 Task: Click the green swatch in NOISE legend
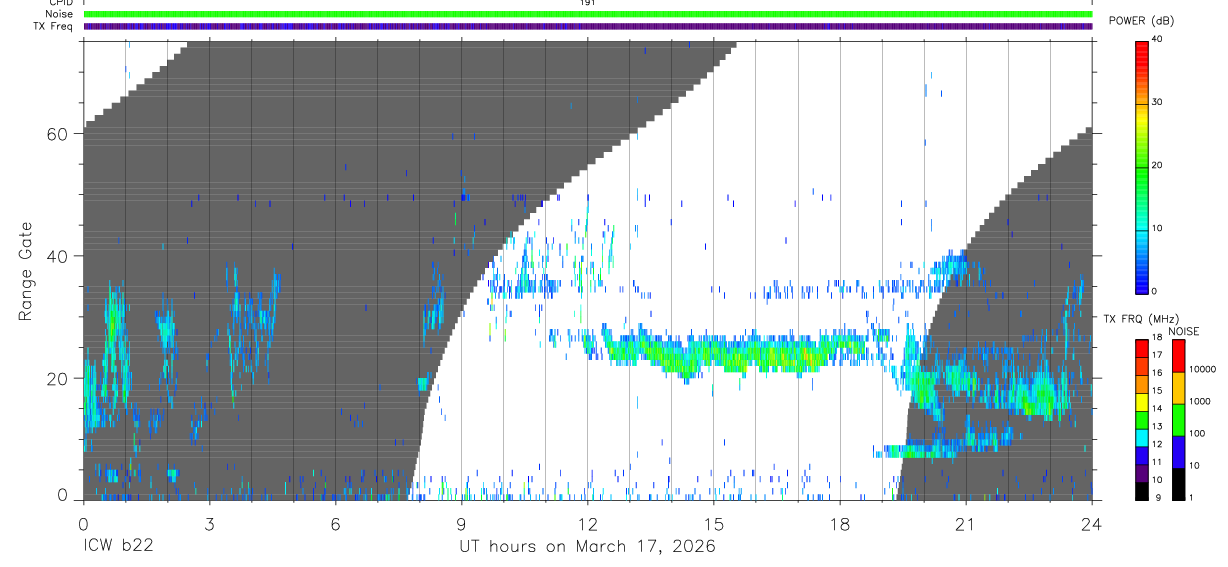pyautogui.click(x=1178, y=420)
